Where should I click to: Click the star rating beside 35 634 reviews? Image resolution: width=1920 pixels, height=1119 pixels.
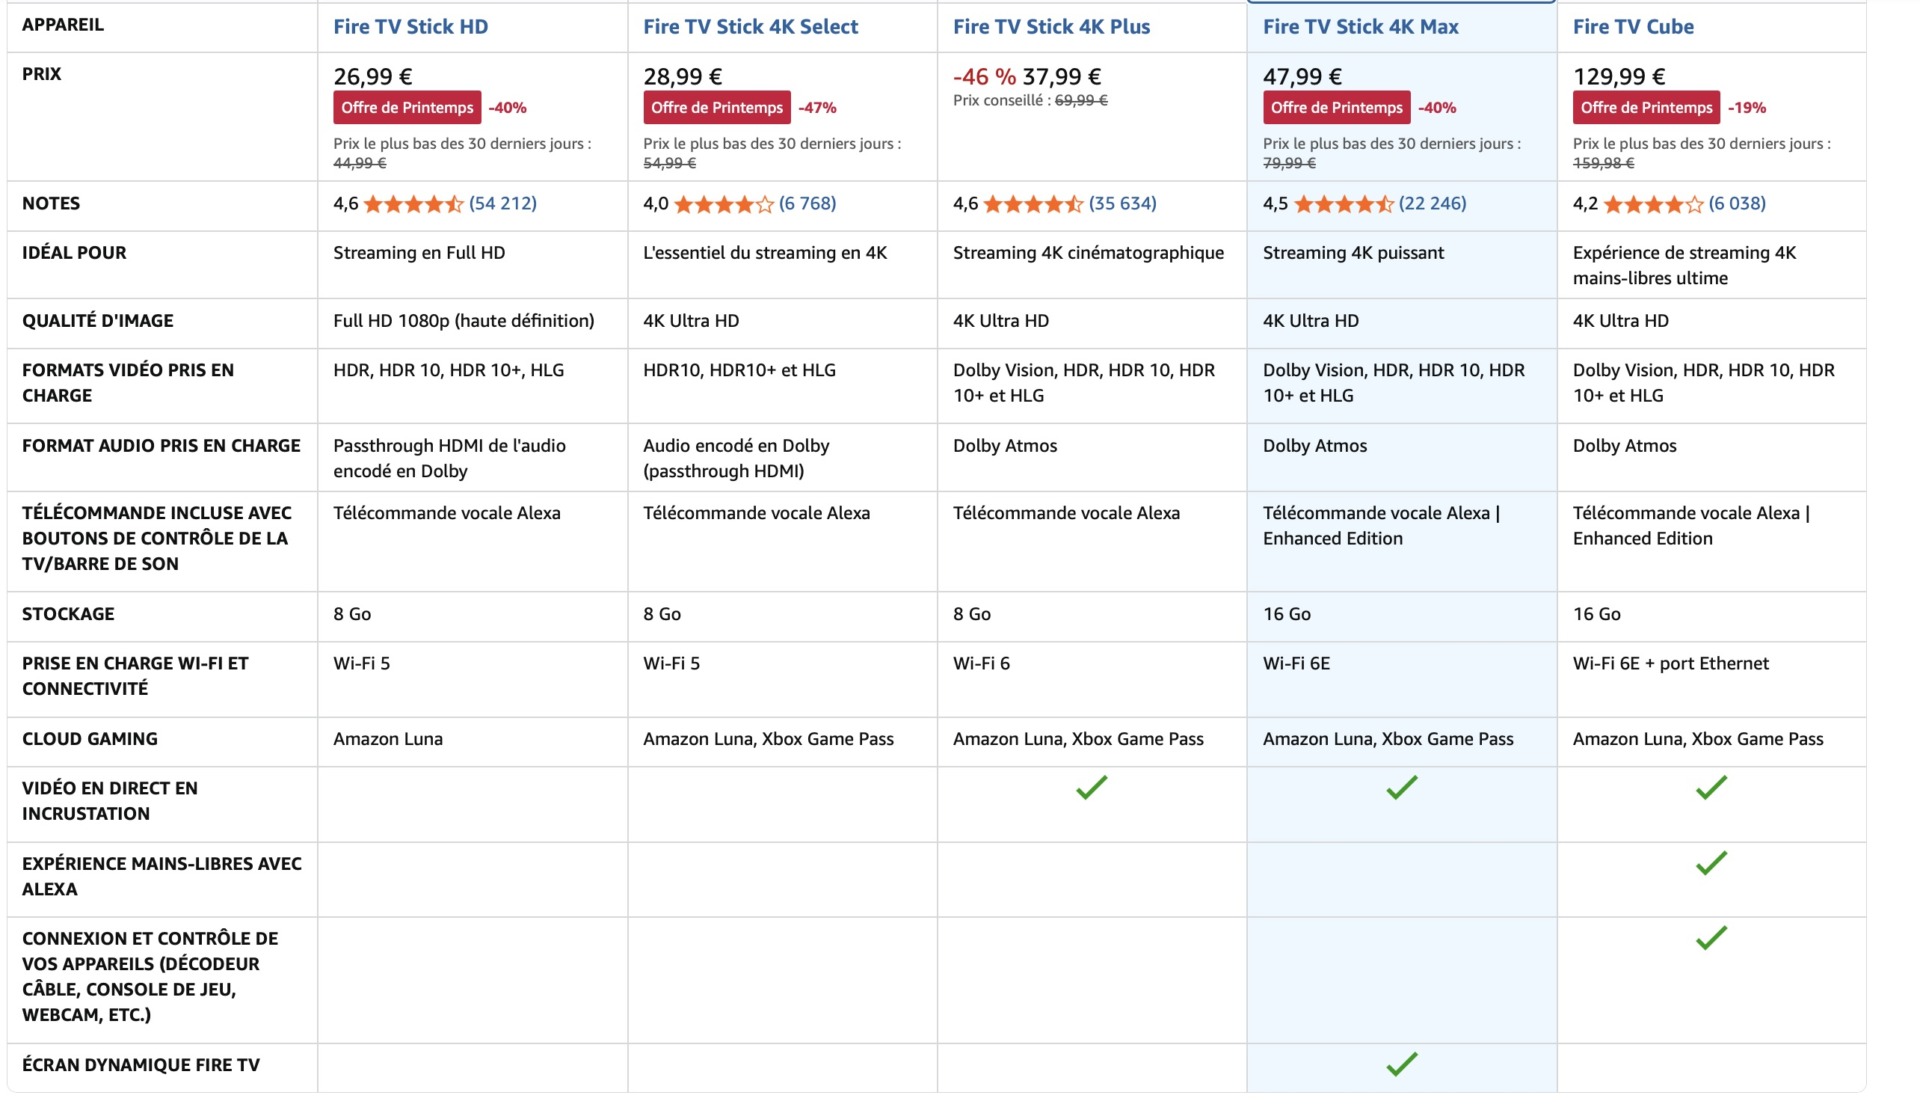point(1034,204)
